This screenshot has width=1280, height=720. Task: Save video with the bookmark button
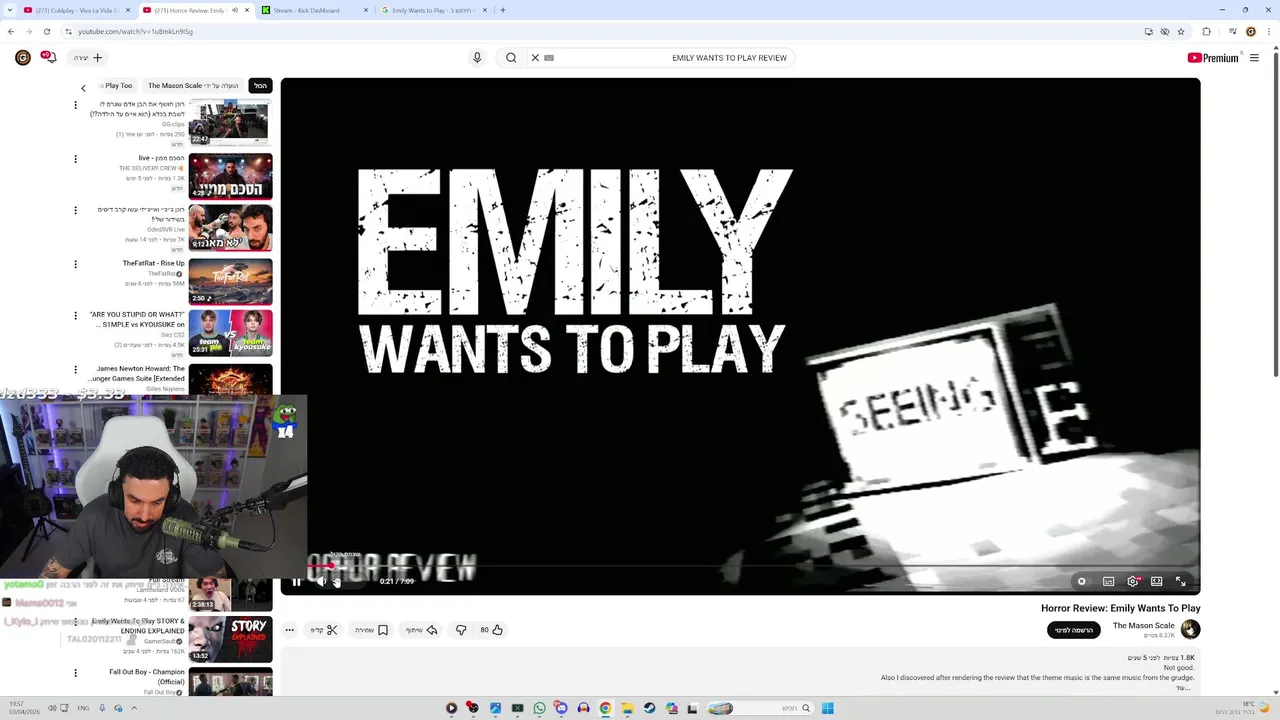[372, 630]
